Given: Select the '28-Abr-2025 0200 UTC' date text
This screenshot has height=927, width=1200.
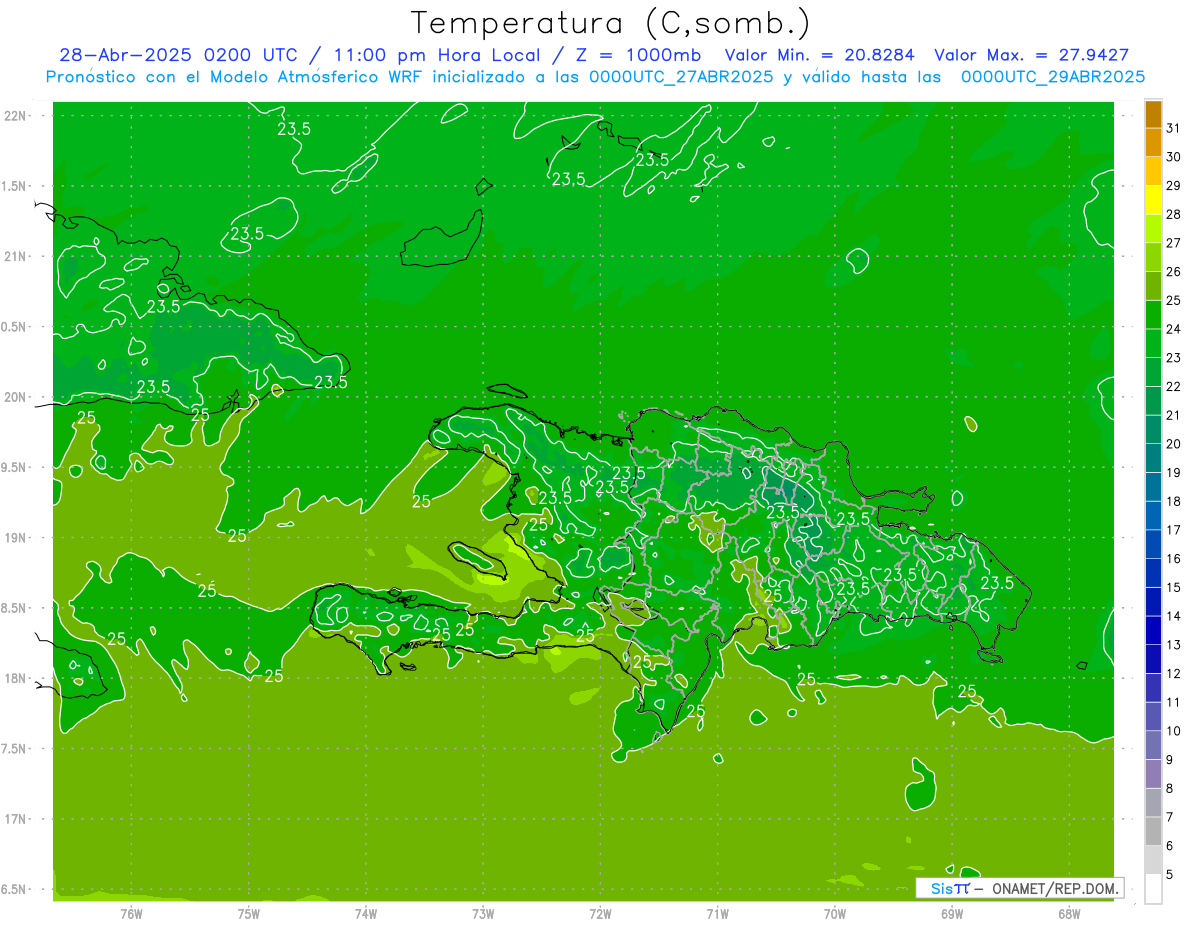Looking at the screenshot, I should click(x=179, y=55).
